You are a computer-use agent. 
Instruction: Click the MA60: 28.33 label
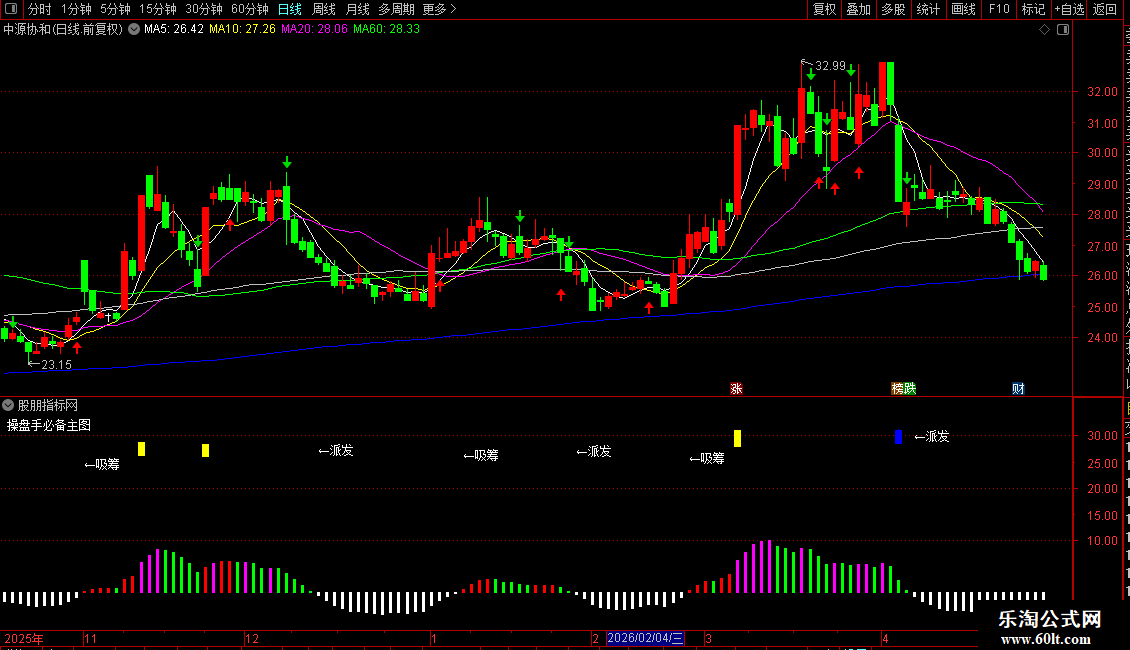pos(386,29)
